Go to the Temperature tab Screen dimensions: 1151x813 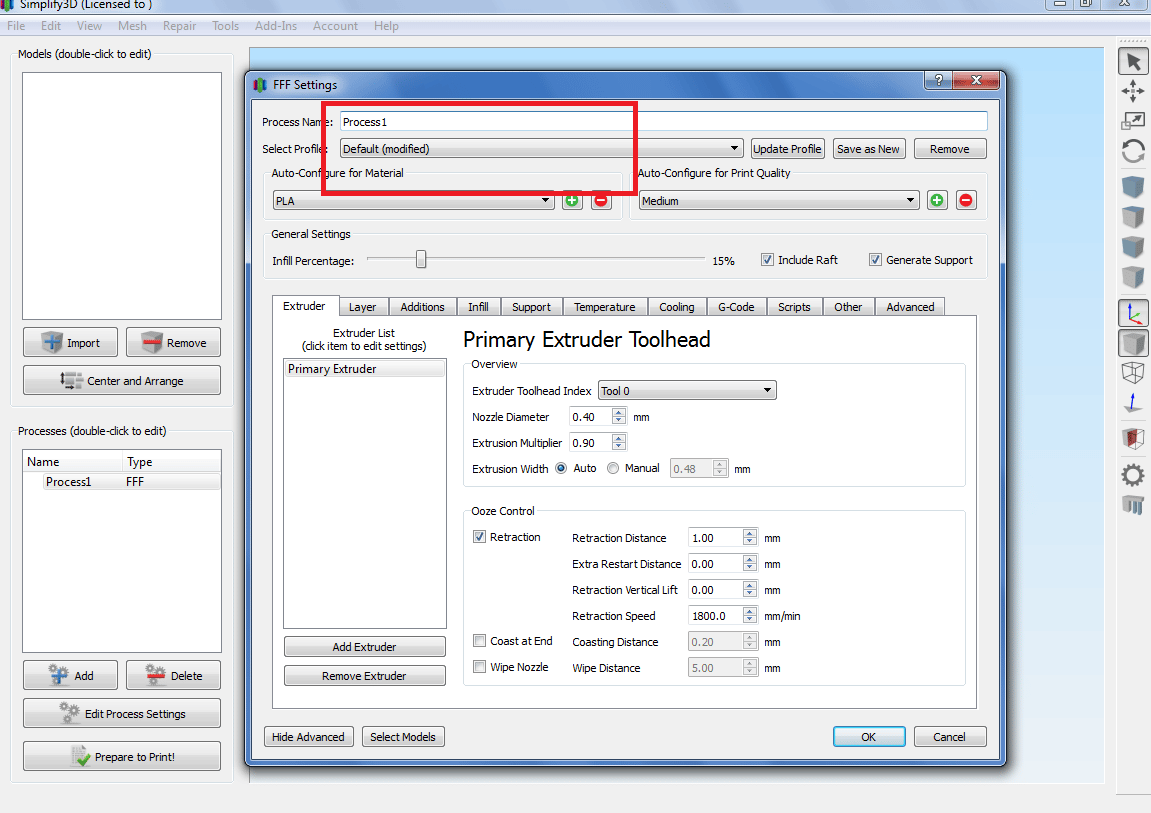[x=605, y=307]
